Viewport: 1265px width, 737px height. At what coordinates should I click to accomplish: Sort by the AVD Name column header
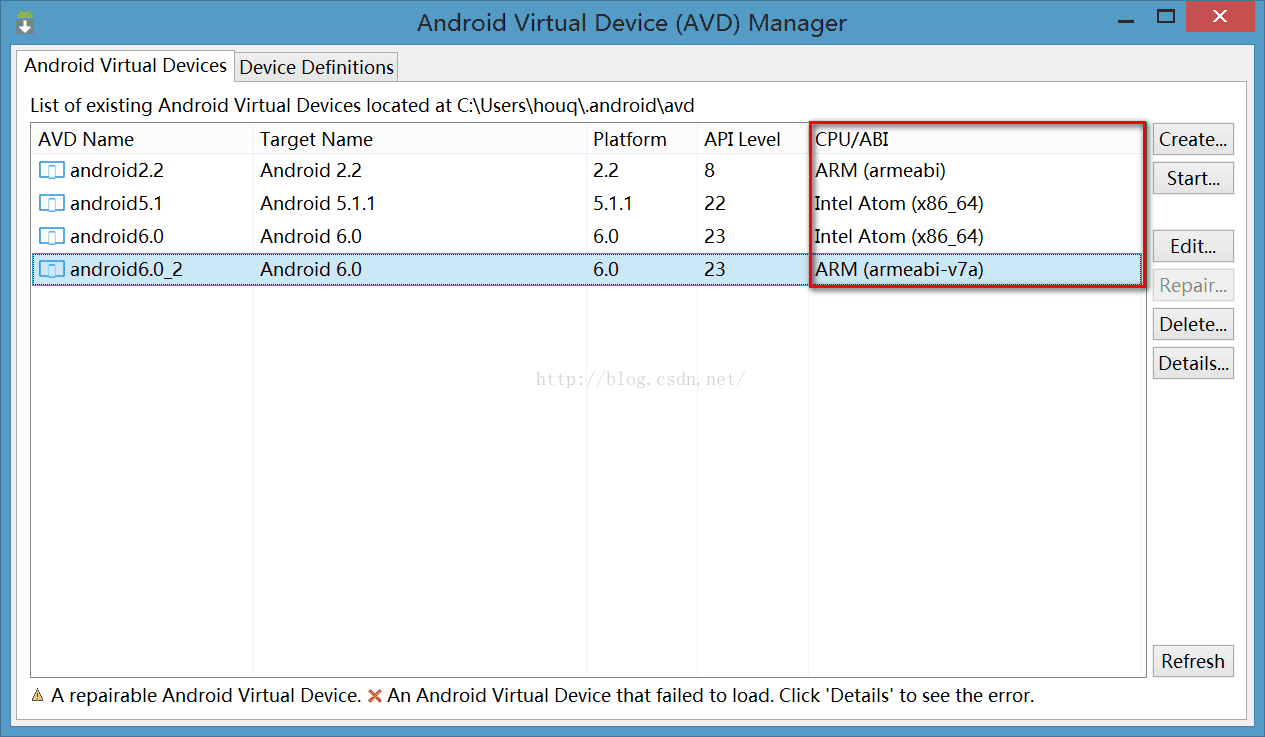click(x=86, y=139)
